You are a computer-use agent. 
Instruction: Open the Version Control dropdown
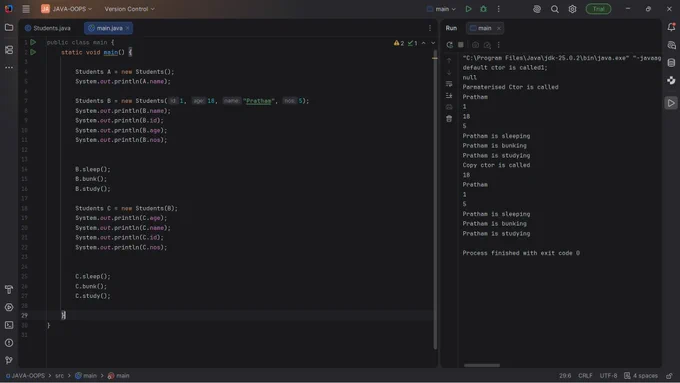tap(129, 9)
